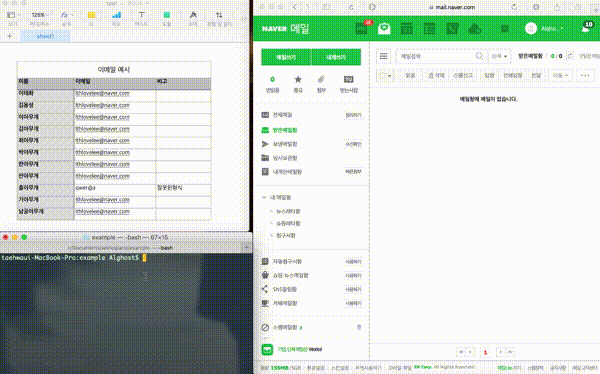Open select-all checkbox dropdown arrow
Viewport: 600px width, 374px height.
click(390, 76)
